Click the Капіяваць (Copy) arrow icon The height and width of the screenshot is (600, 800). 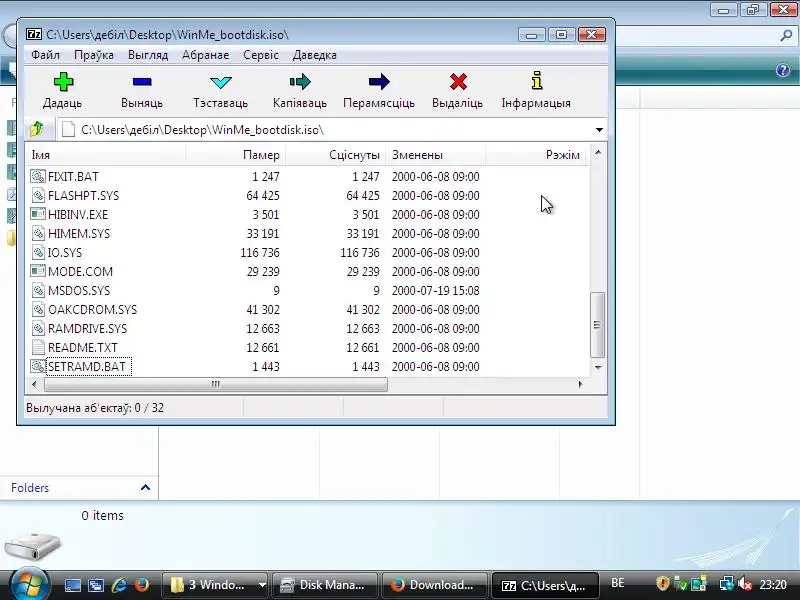pyautogui.click(x=300, y=82)
